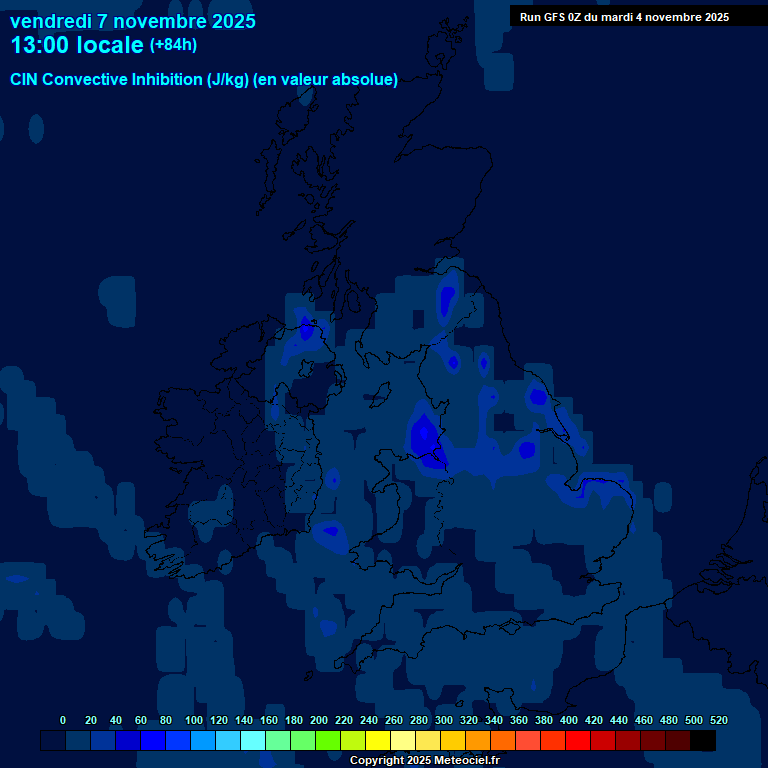Click the legend value label 520

[x=718, y=720]
